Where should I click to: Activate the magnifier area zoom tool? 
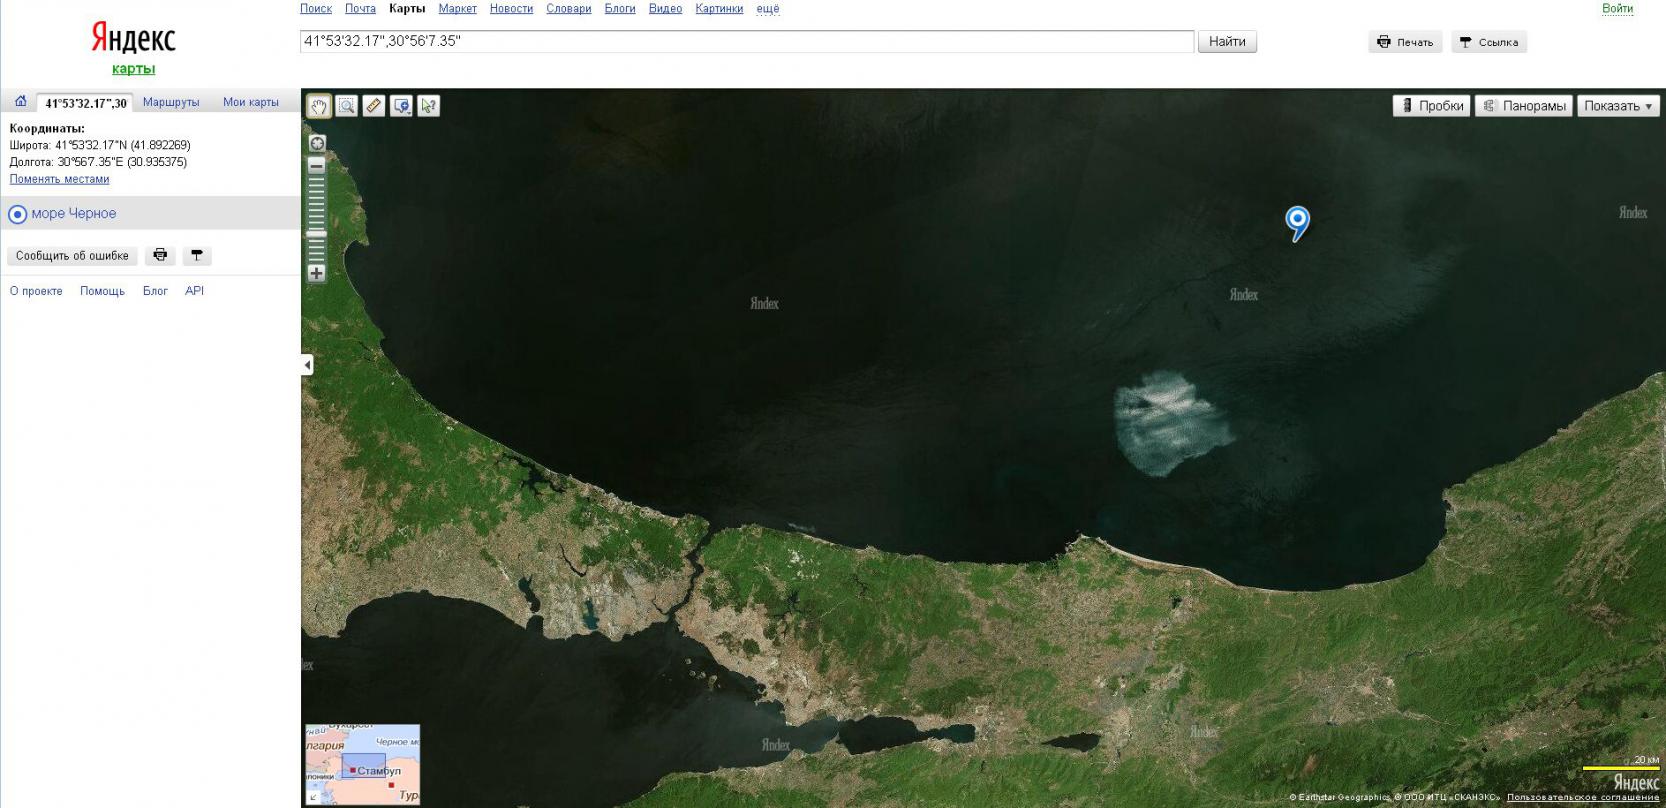[x=346, y=106]
